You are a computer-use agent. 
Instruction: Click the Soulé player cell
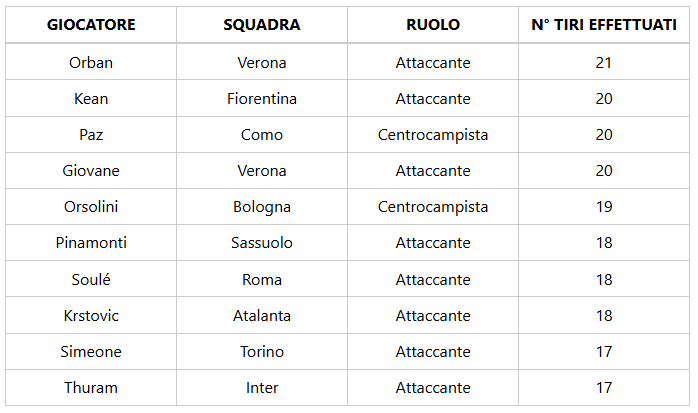pos(91,280)
